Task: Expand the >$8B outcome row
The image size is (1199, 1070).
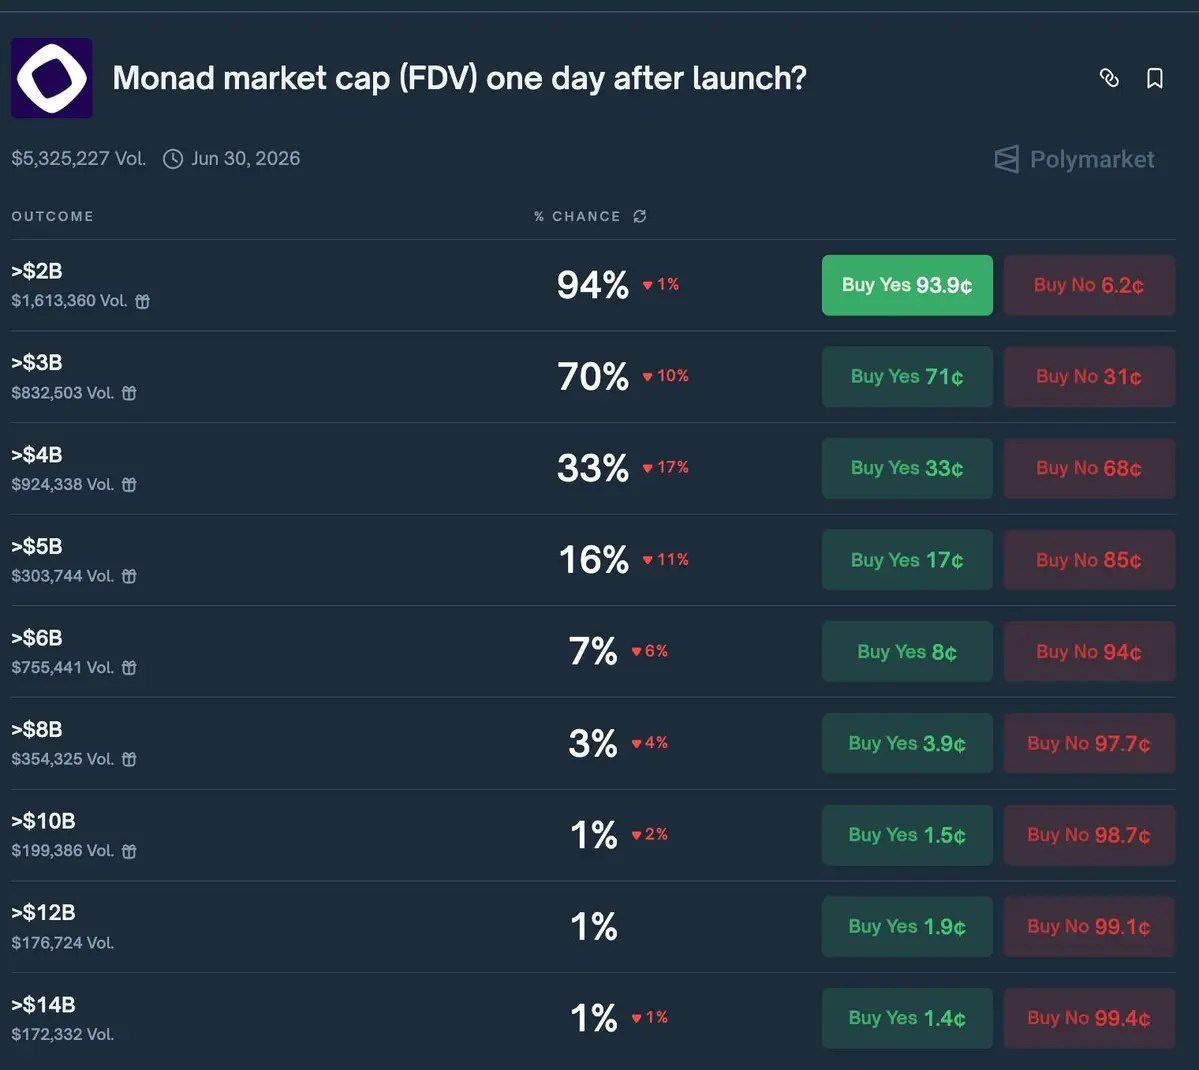Action: tap(300, 743)
